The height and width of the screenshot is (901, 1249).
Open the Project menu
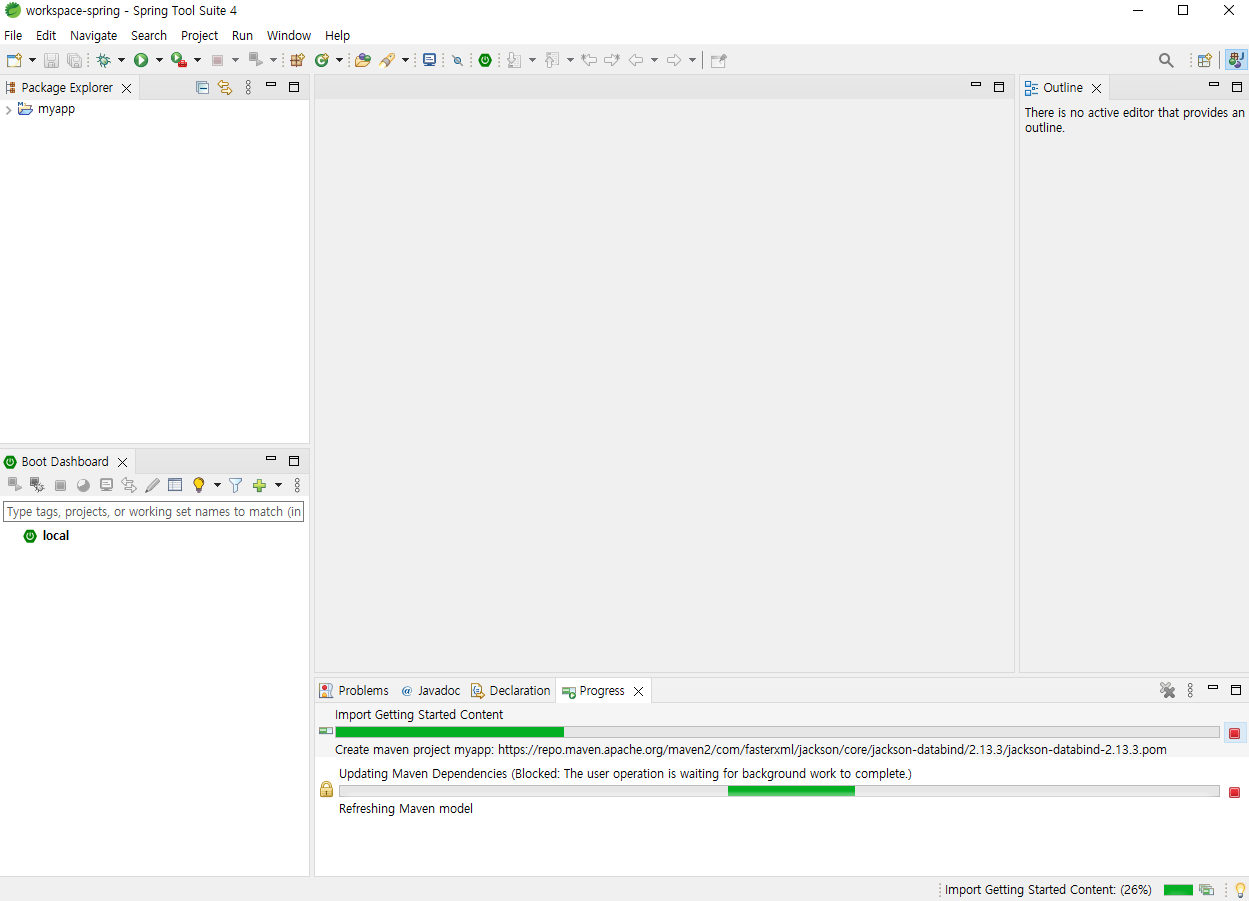(199, 35)
